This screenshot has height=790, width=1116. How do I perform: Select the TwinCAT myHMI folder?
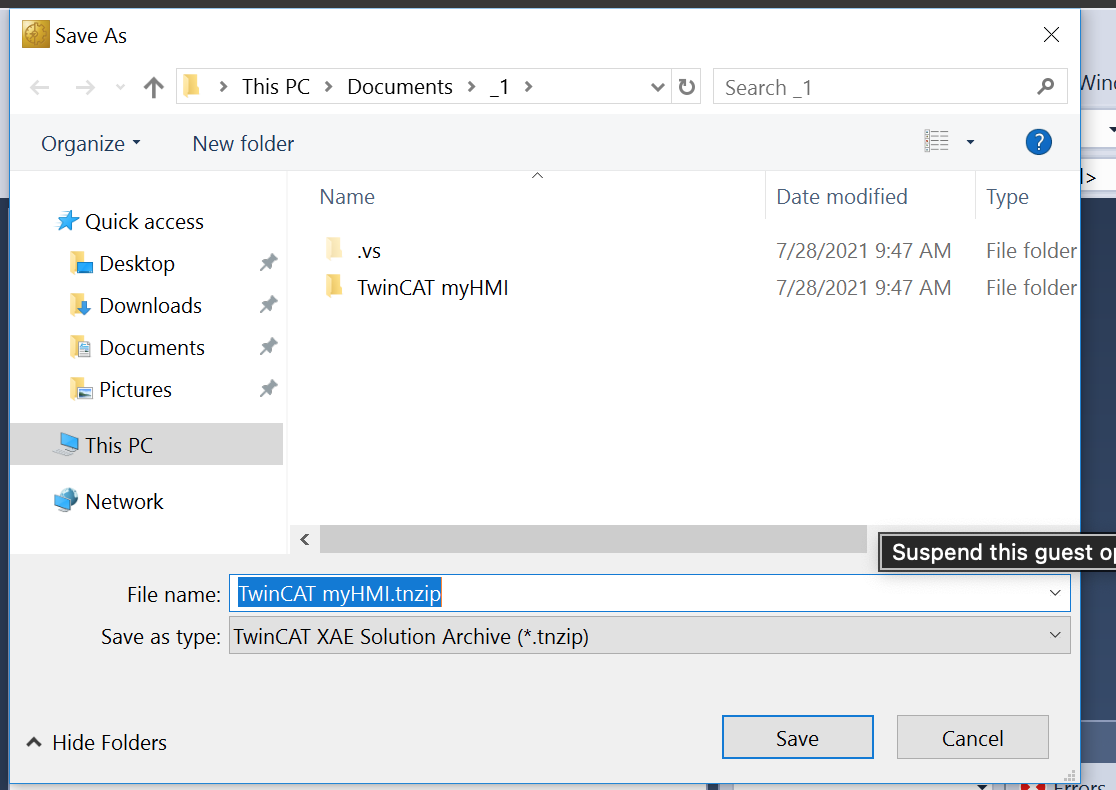click(433, 288)
